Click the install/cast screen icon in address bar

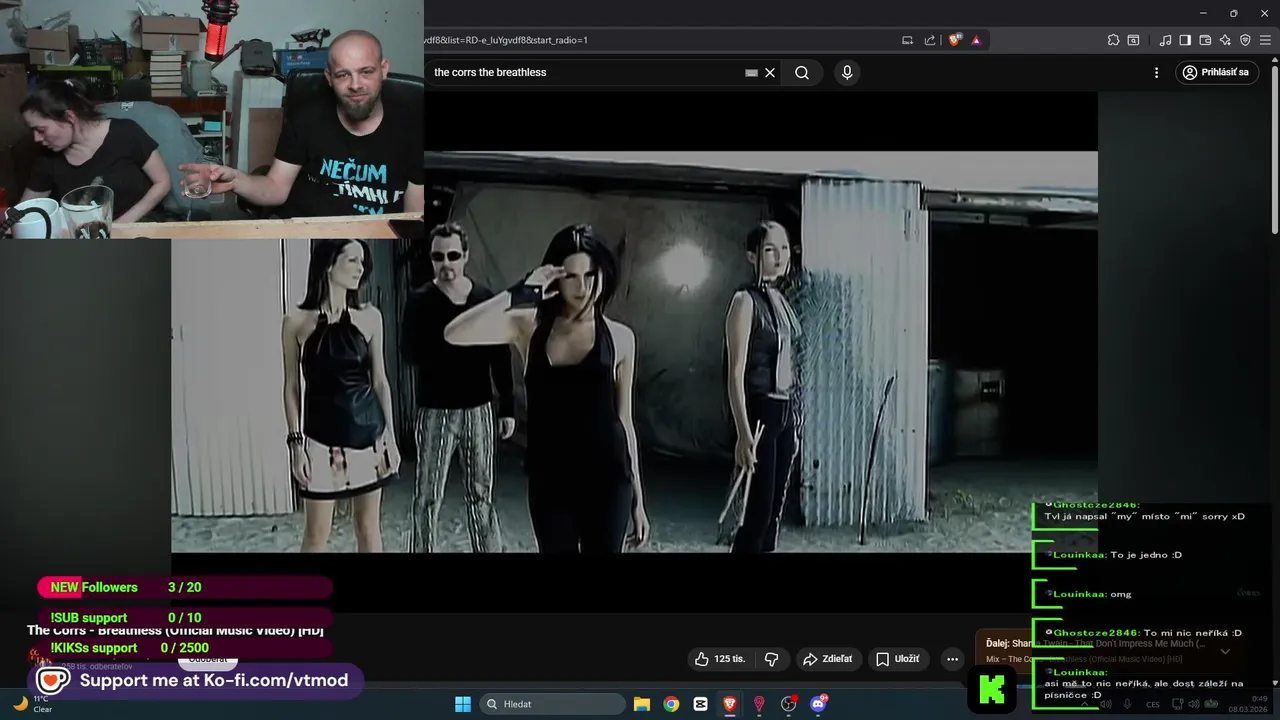coord(908,40)
